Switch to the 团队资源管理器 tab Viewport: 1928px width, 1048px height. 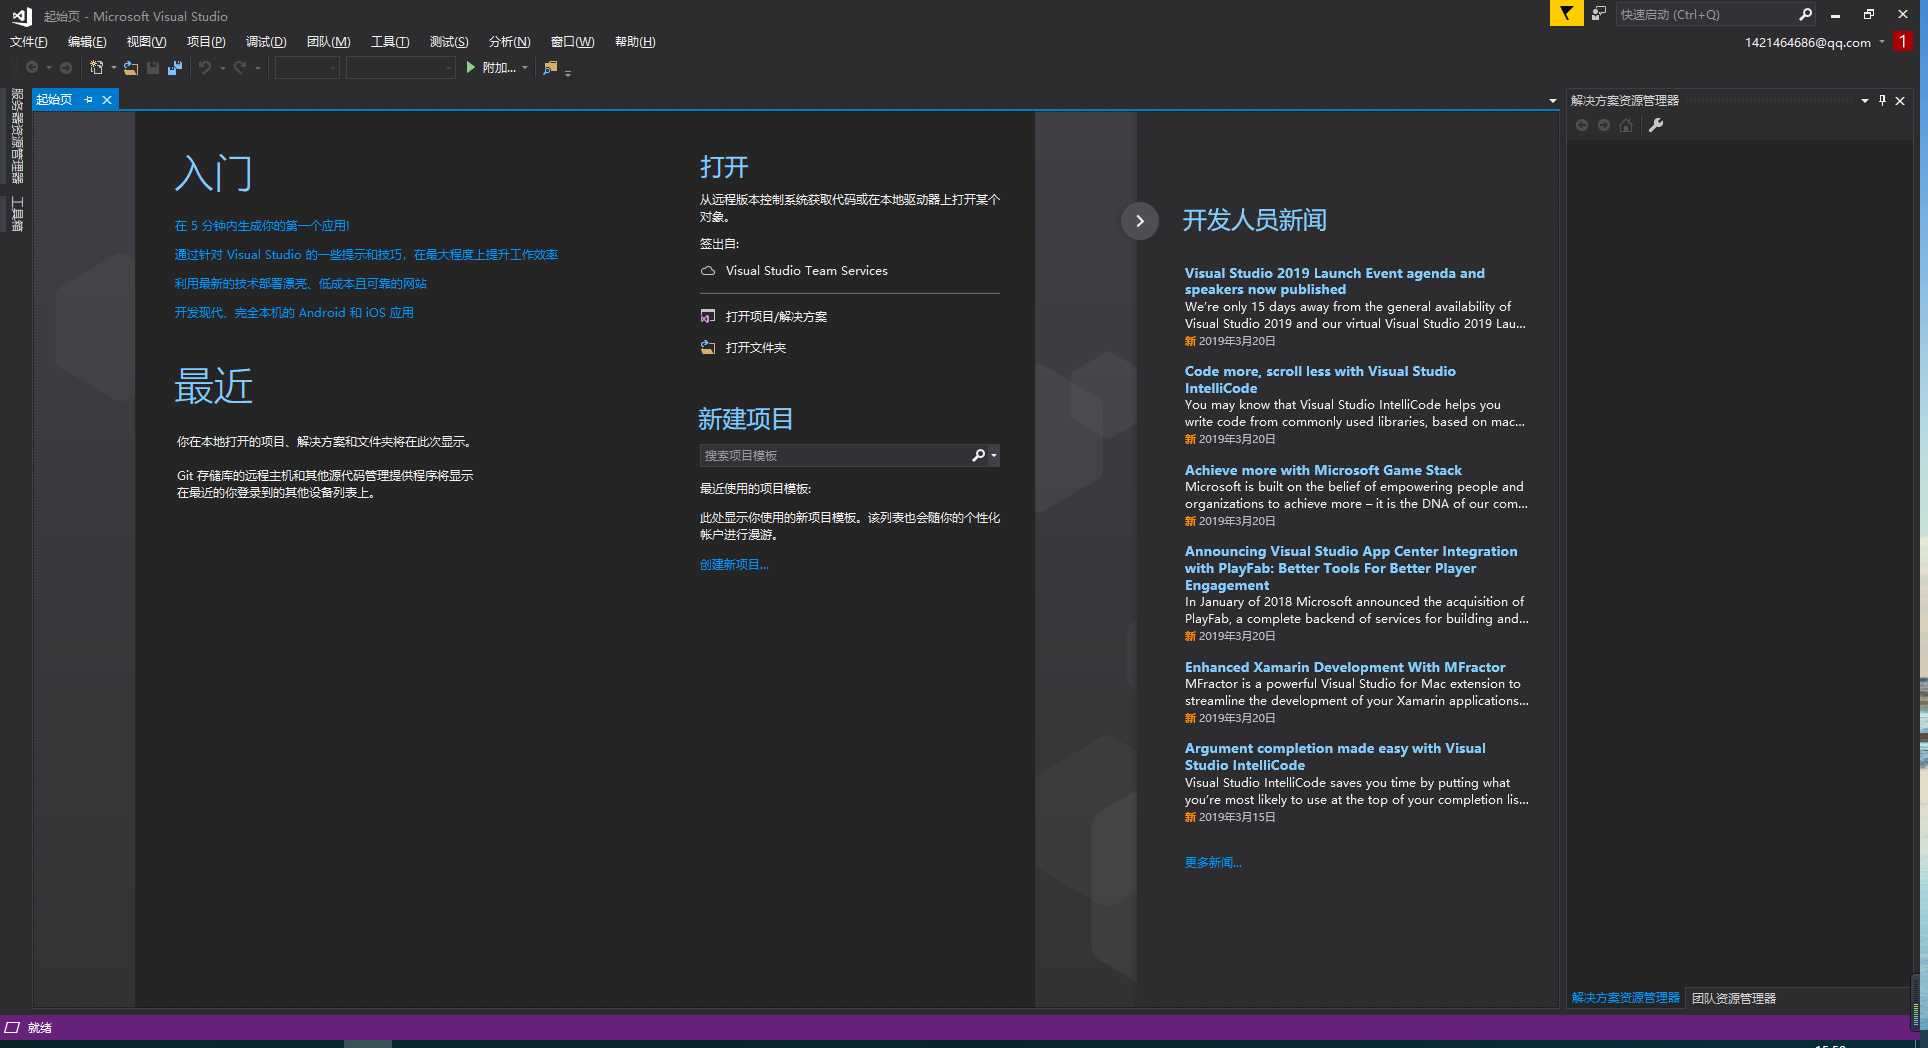(x=1734, y=998)
